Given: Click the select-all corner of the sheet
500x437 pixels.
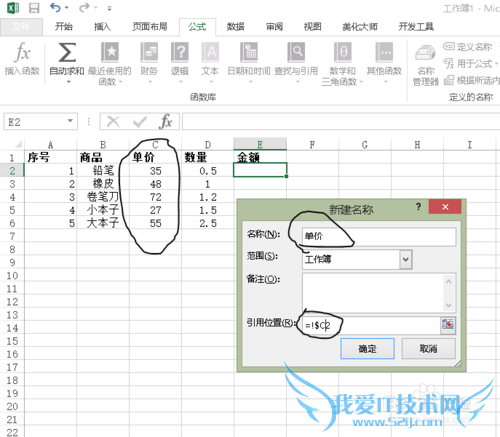Looking at the screenshot, I should pos(18,144).
